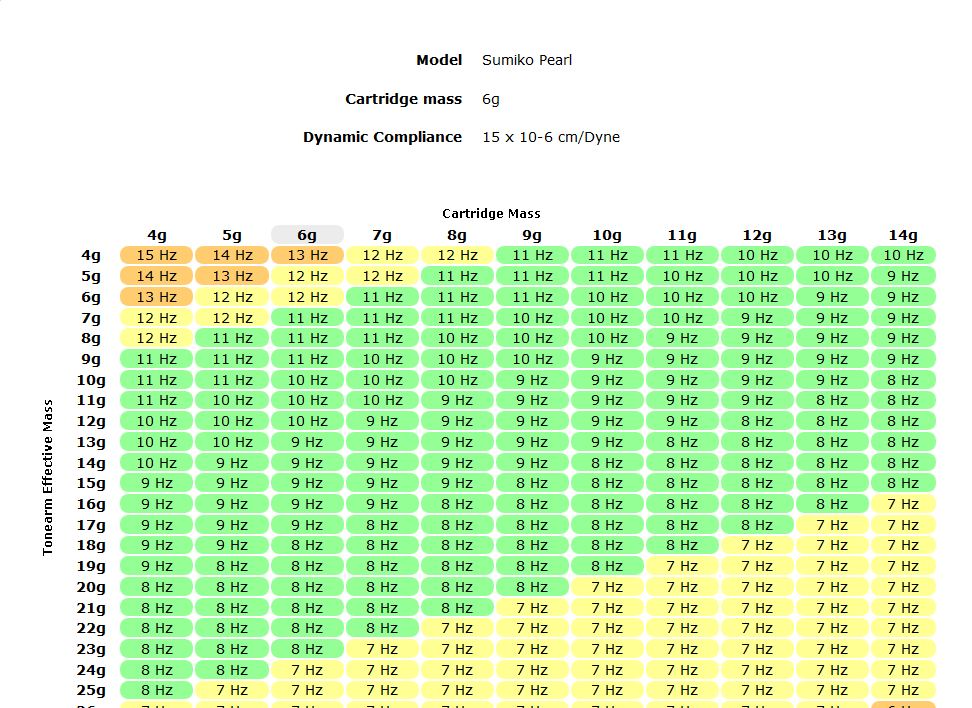Click the 7g cartridge mass column header
Image resolution: width=972 pixels, height=708 pixels.
(382, 235)
